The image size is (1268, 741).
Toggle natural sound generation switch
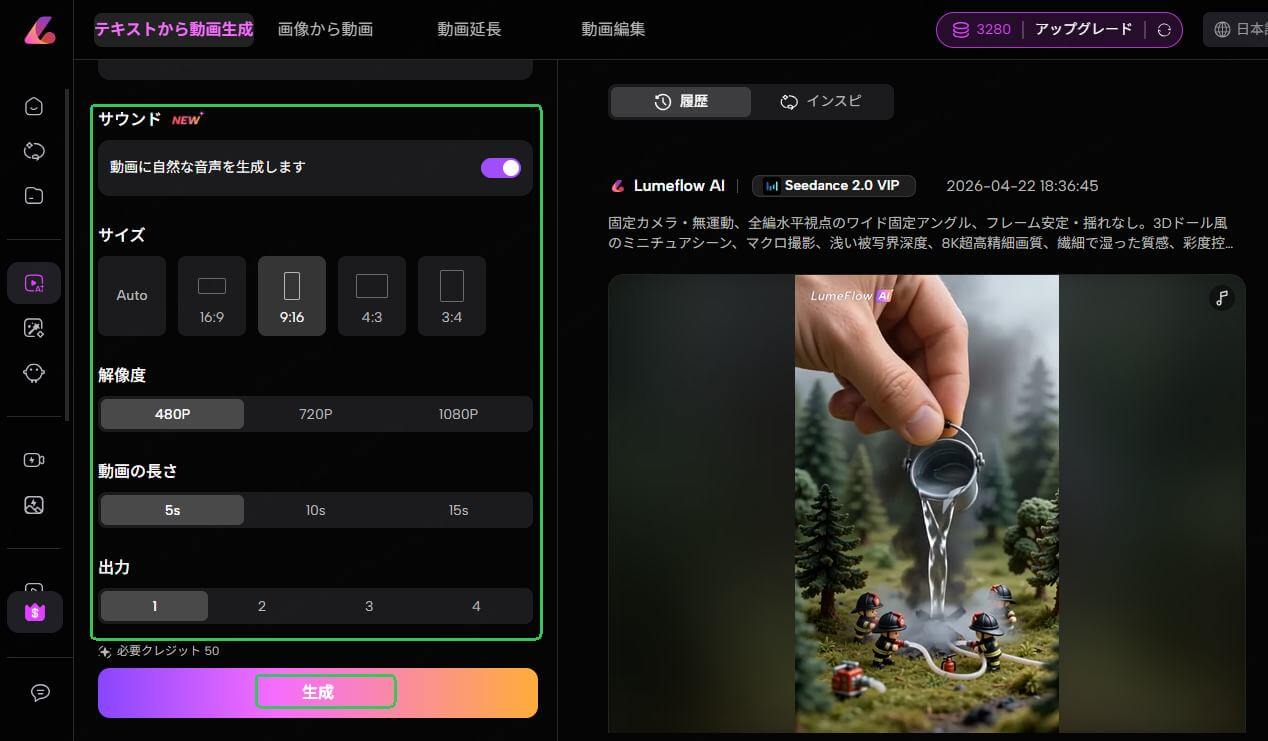(x=501, y=168)
